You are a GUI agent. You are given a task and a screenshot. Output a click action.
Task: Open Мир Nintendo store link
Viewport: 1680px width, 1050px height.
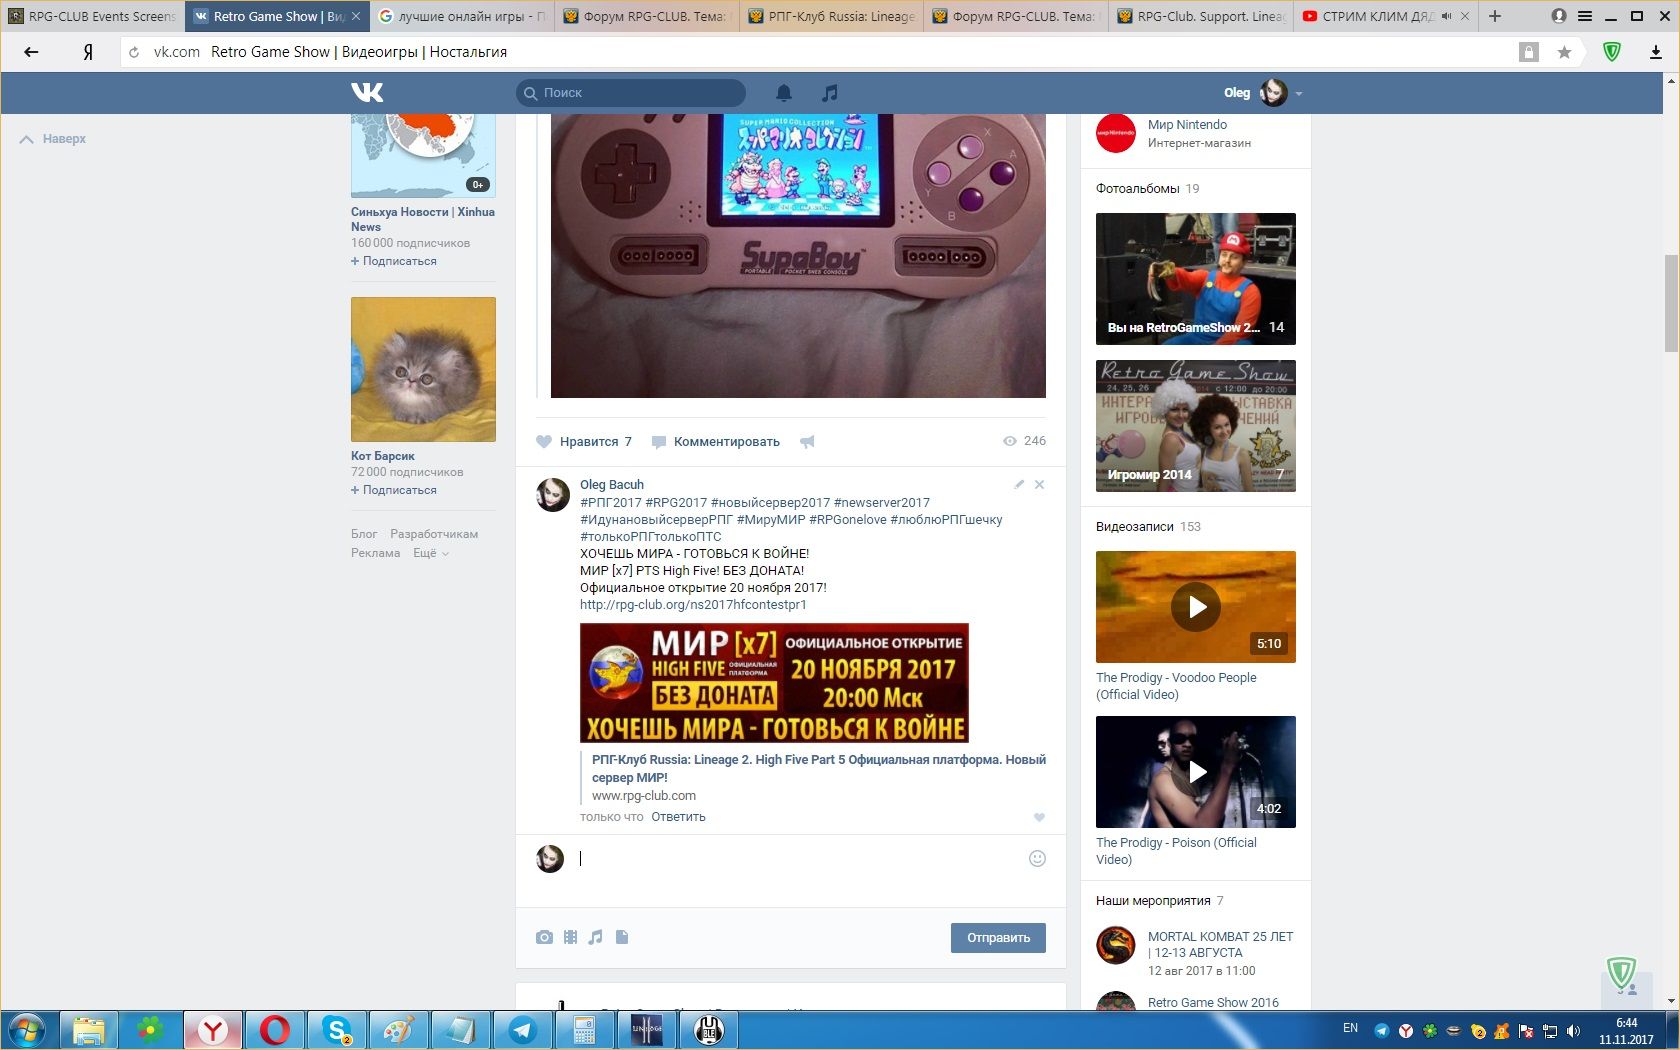pos(1187,124)
